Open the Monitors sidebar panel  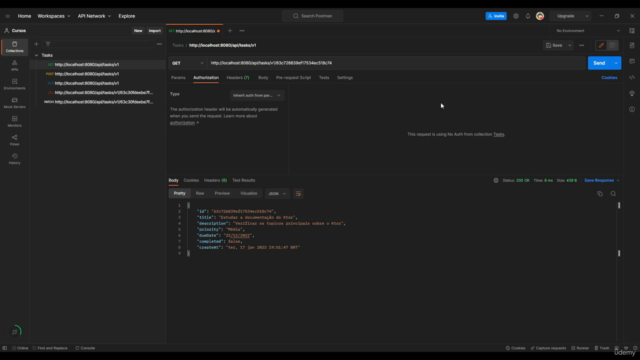[x=14, y=121]
